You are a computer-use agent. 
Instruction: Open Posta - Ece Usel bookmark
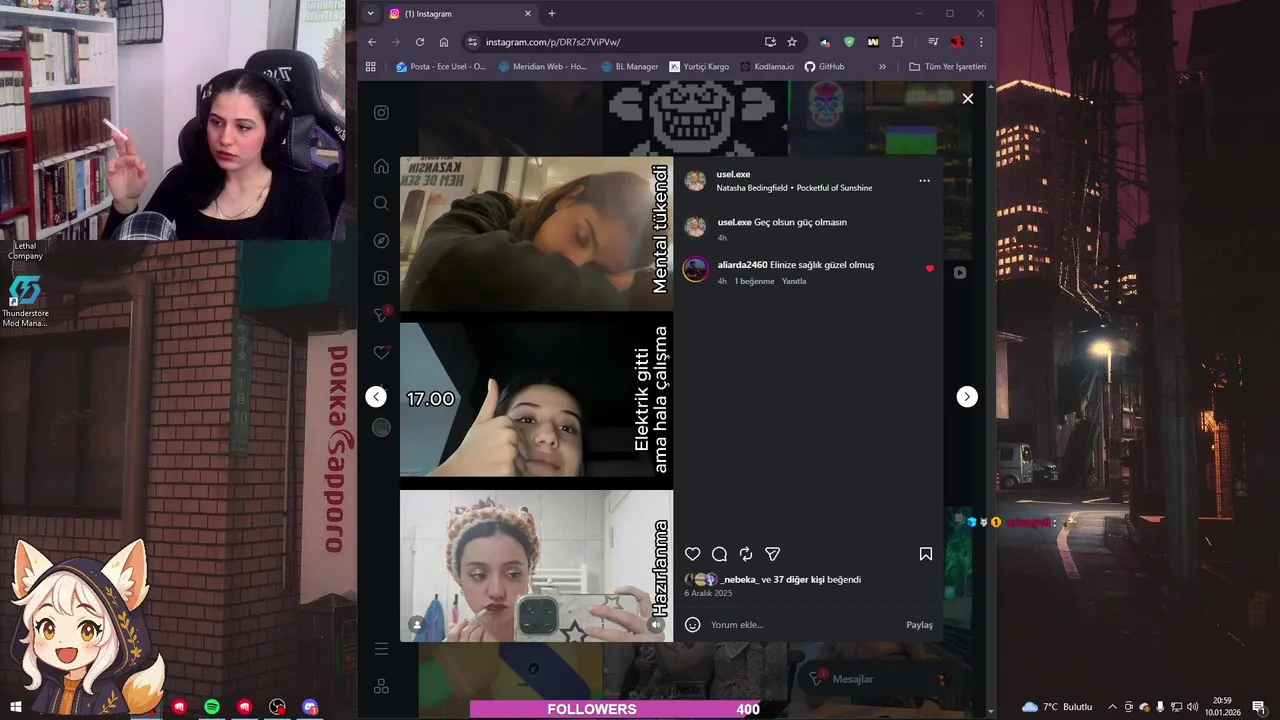point(441,67)
